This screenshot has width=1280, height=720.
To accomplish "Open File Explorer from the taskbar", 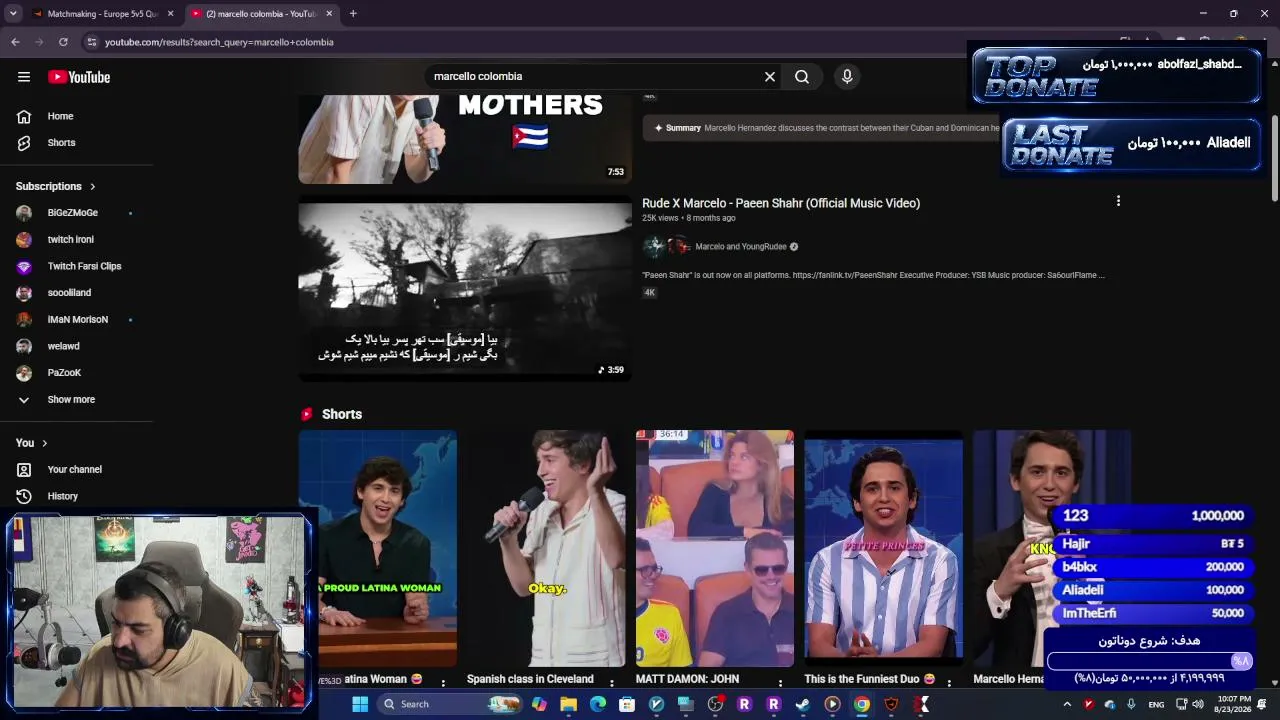I will [x=569, y=704].
